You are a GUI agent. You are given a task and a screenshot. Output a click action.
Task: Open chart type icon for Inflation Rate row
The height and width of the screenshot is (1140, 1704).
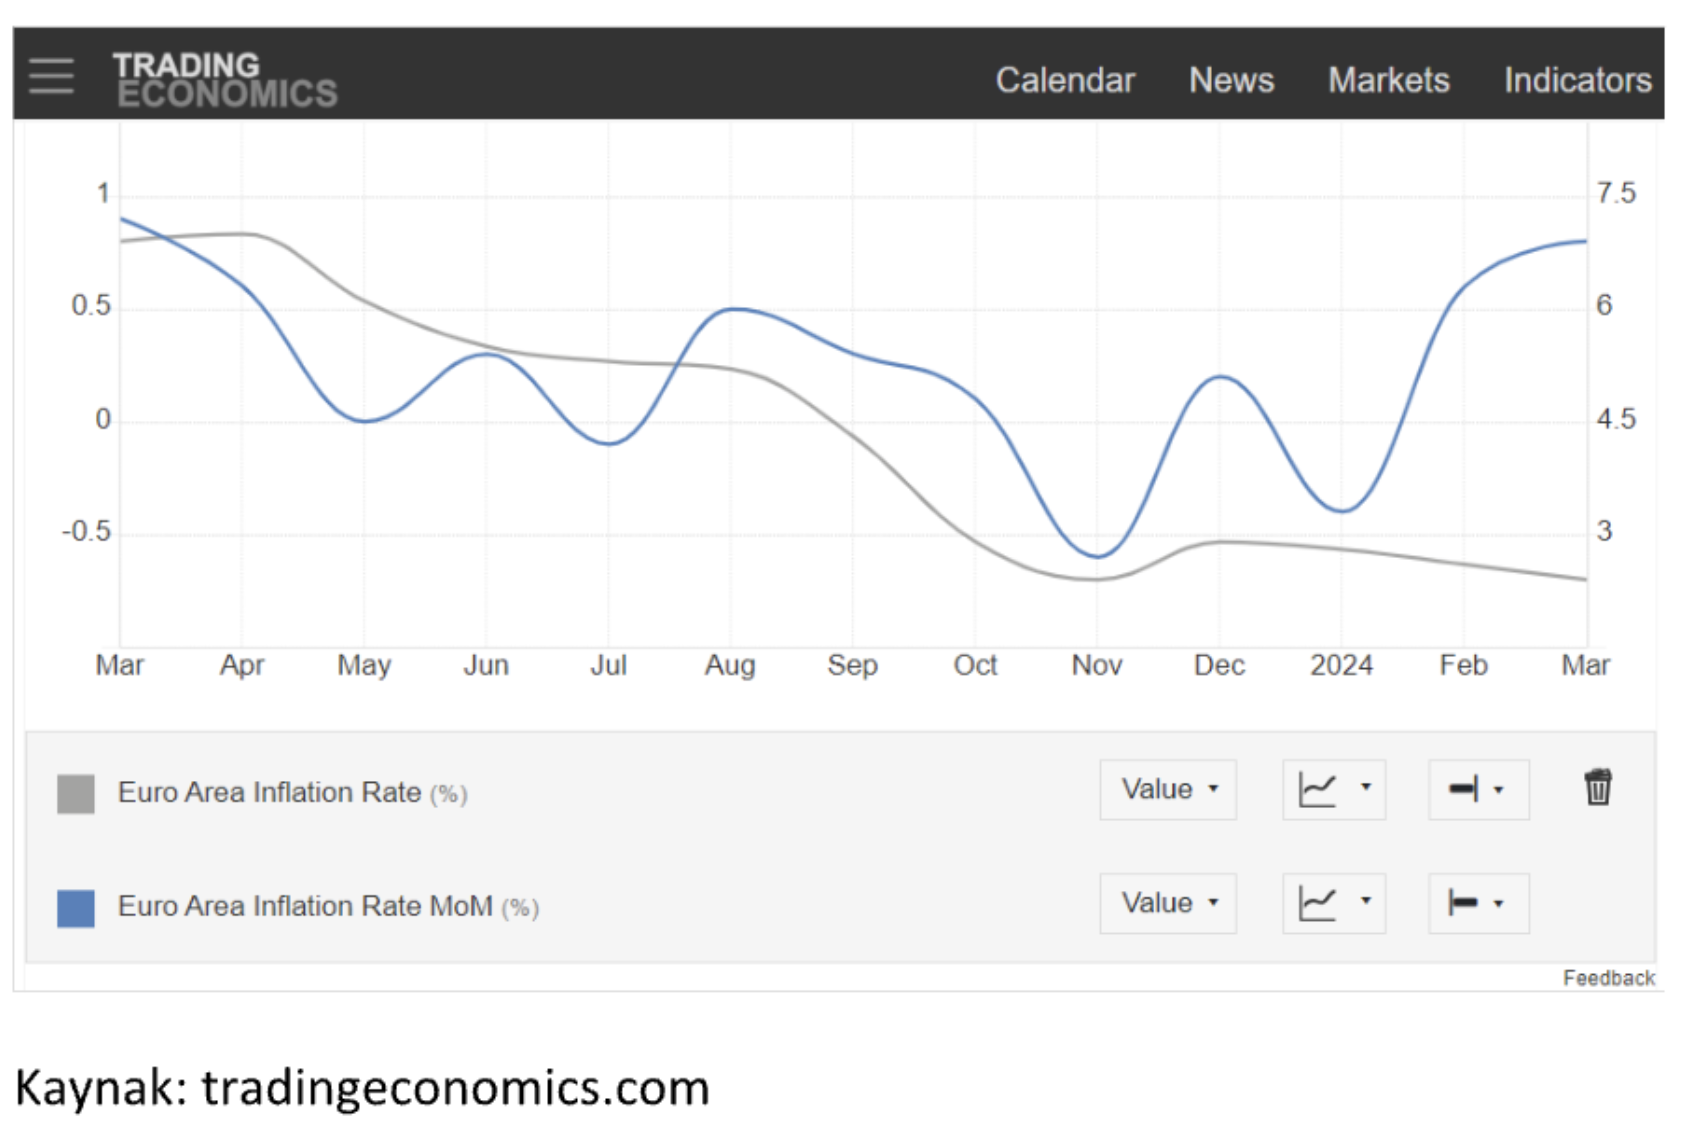(x=1317, y=790)
